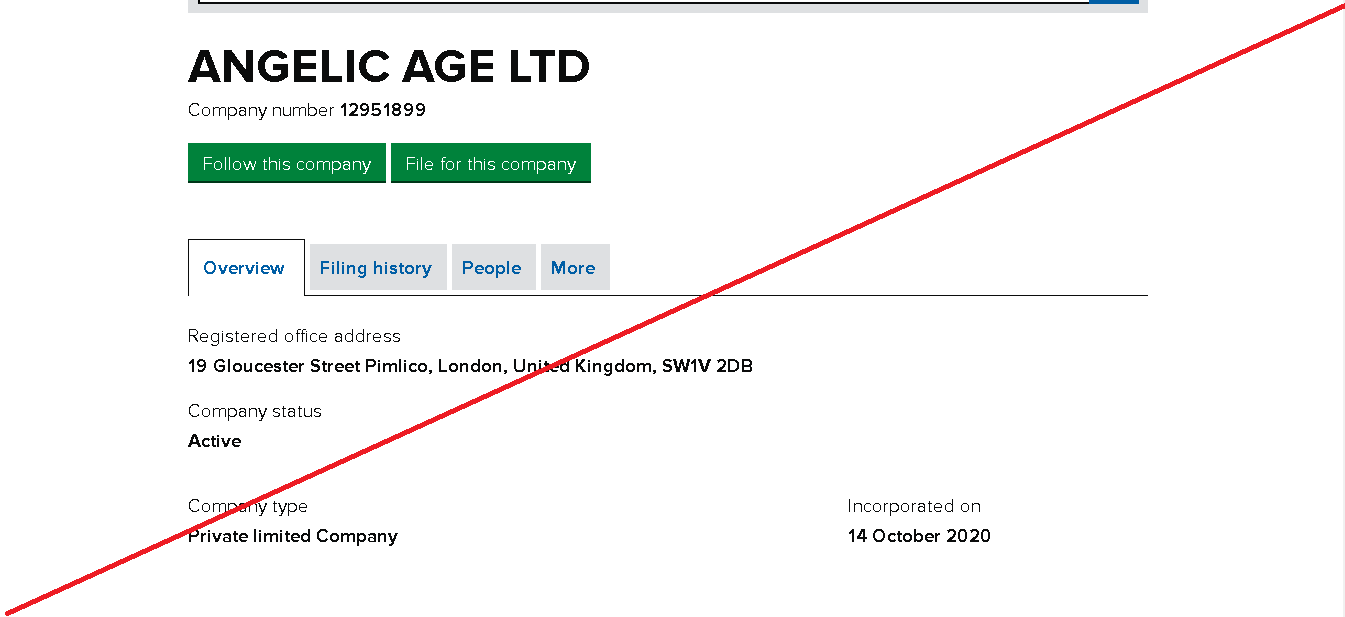Screen dimensions: 1345x617
Task: Click the blue search button at the top
Action: 1114,2
